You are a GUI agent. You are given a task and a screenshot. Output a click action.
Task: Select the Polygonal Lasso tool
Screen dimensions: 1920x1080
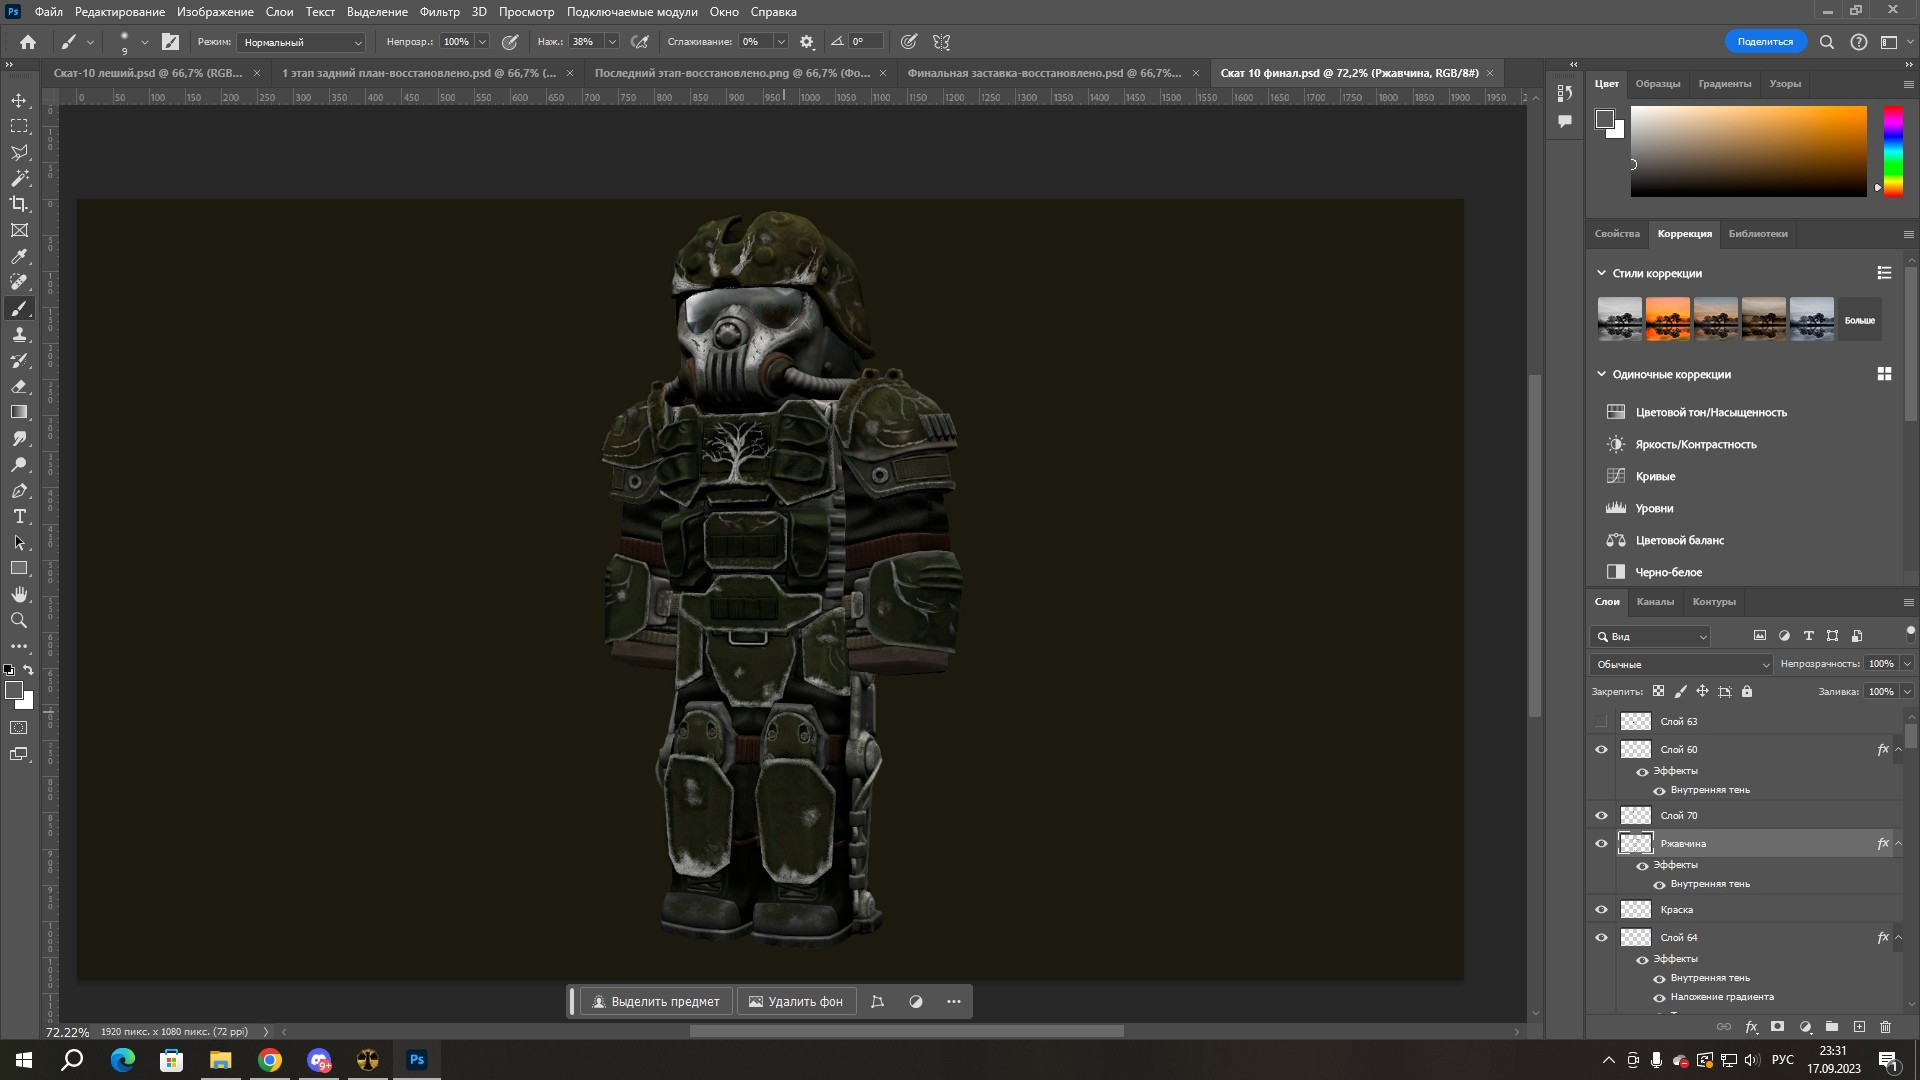click(19, 152)
